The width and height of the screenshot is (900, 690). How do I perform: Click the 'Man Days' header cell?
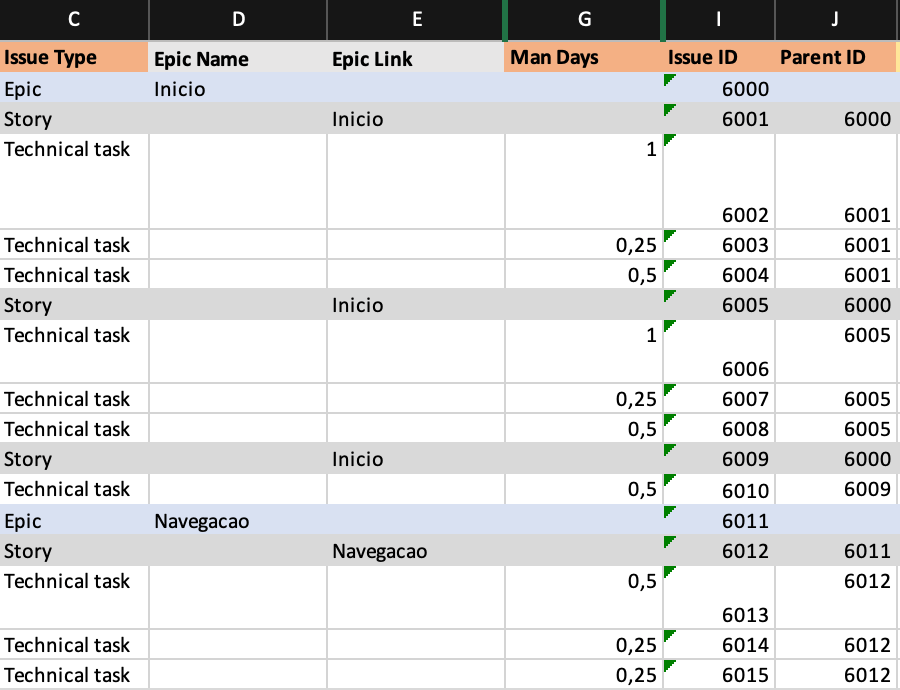pyautogui.click(x=584, y=57)
